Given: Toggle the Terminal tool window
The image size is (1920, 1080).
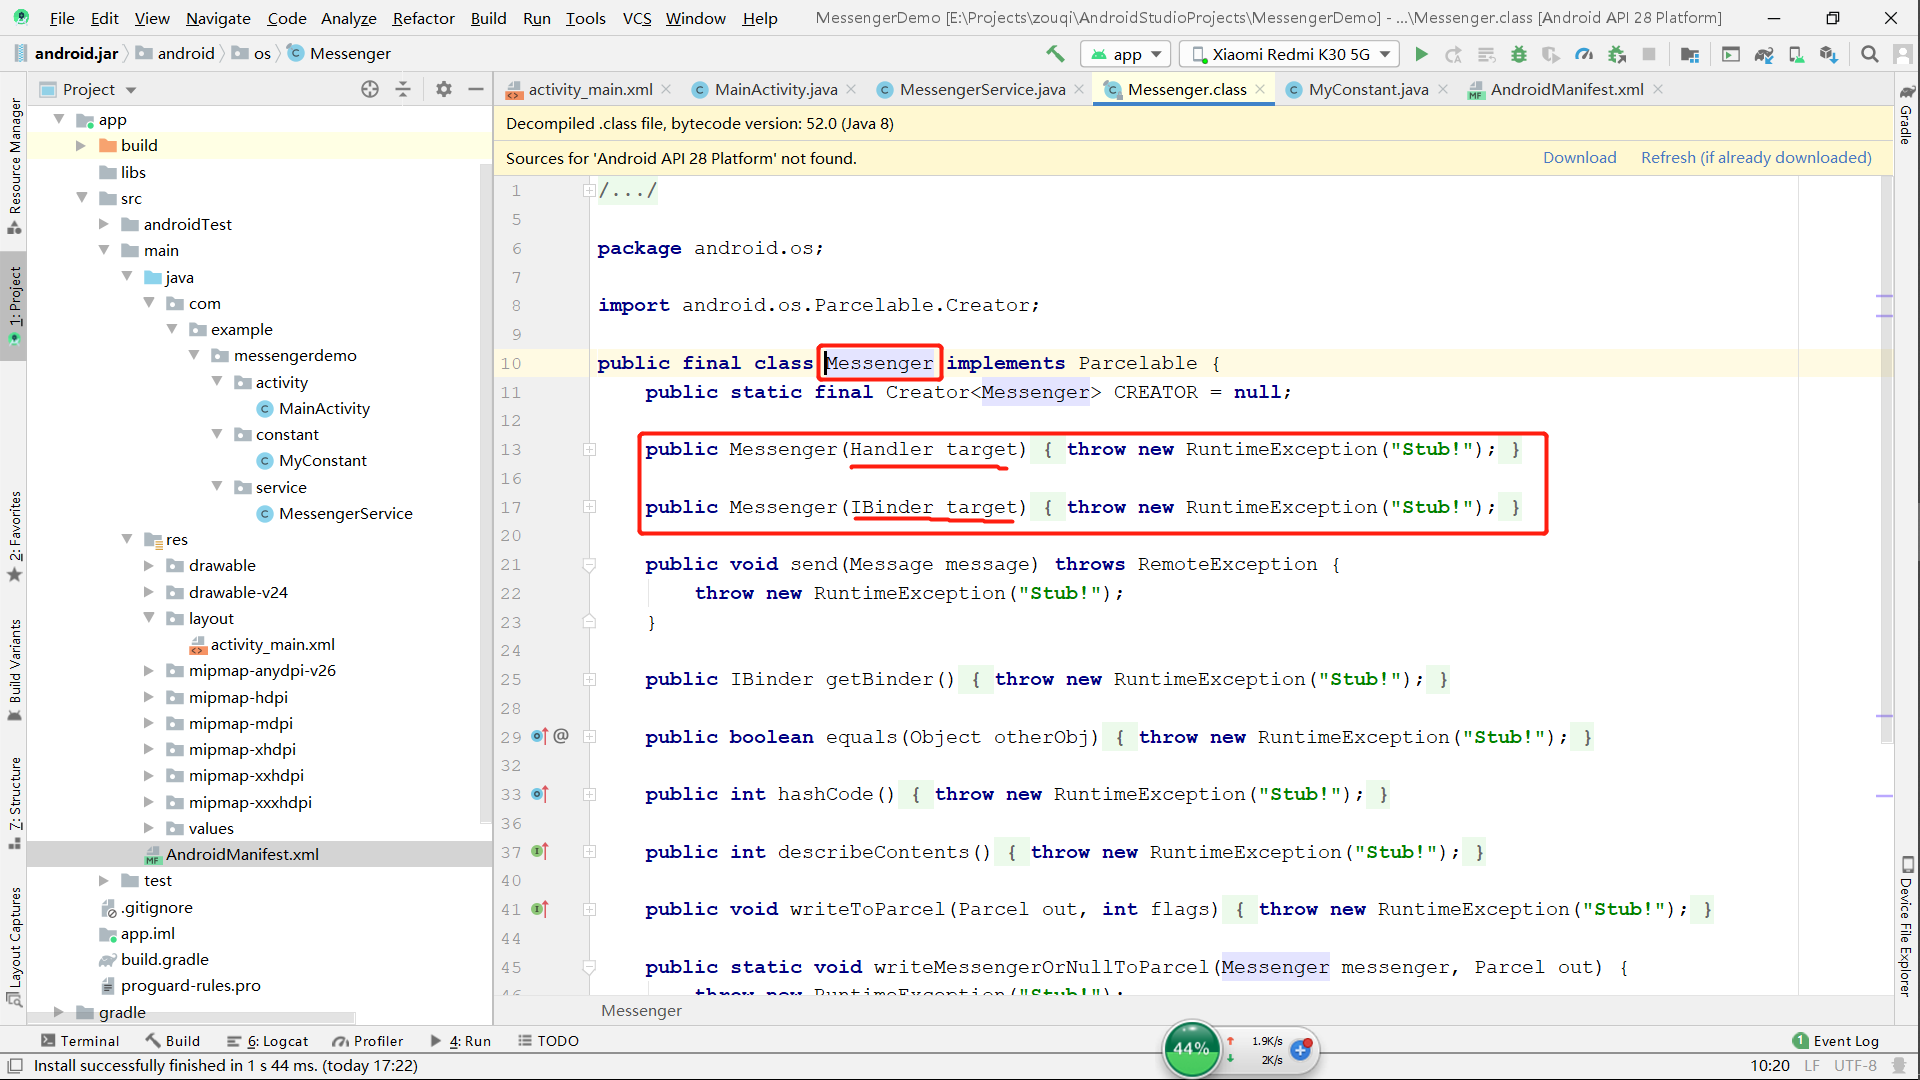Looking at the screenshot, I should tap(79, 1041).
